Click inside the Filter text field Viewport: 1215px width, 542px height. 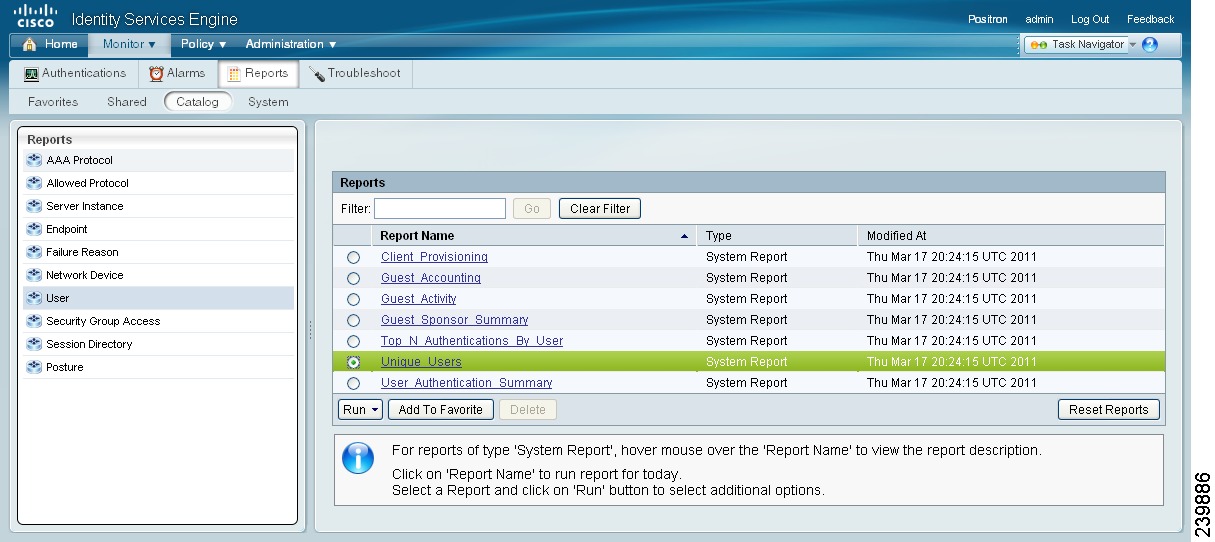pyautogui.click(x=440, y=209)
